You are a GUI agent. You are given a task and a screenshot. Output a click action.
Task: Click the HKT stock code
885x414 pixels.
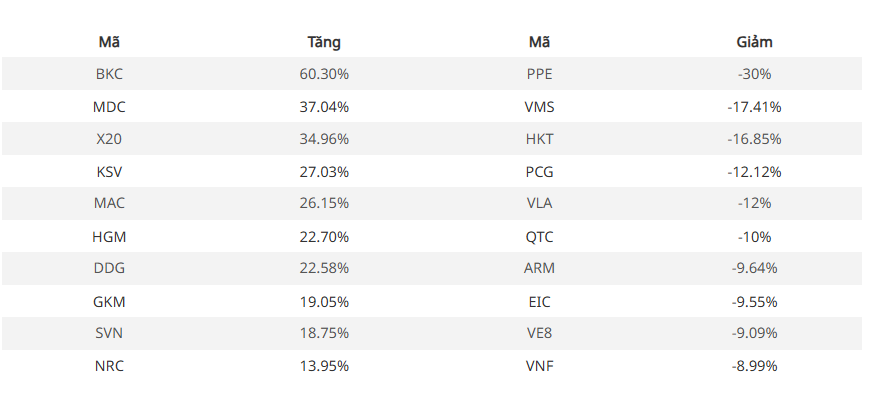pos(539,139)
